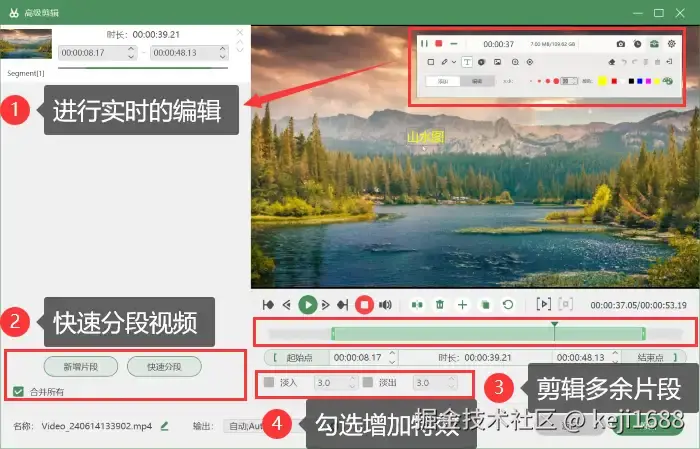Open the 输出 format dropdown
This screenshot has width=700, height=449.
pyautogui.click(x=245, y=426)
